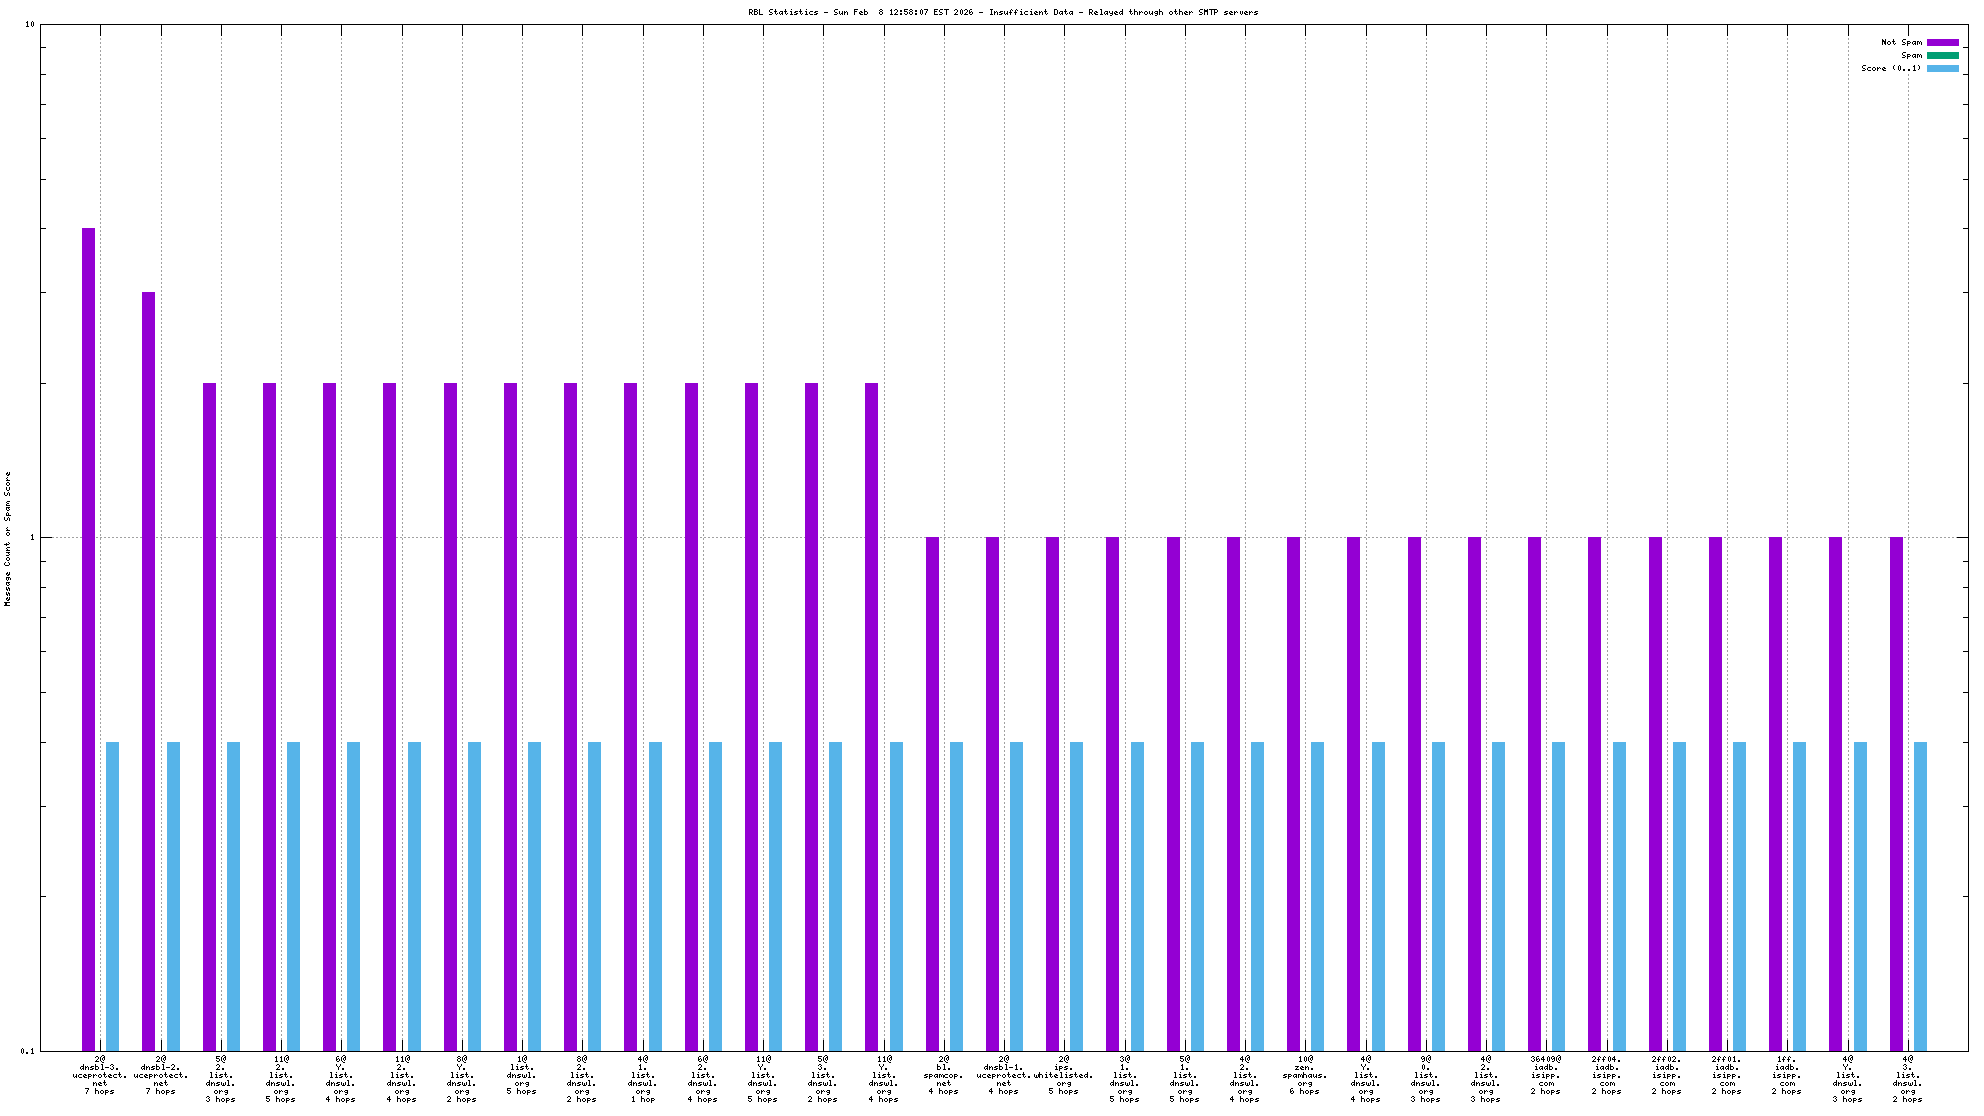The width and height of the screenshot is (1984, 1116).
Task: Click the green Spam legend swatch
Action: click(1942, 55)
